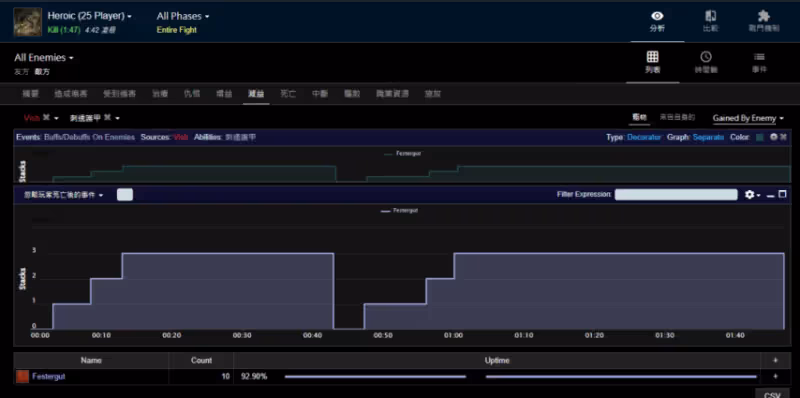Click the Festergut uptime bar

coord(520,377)
